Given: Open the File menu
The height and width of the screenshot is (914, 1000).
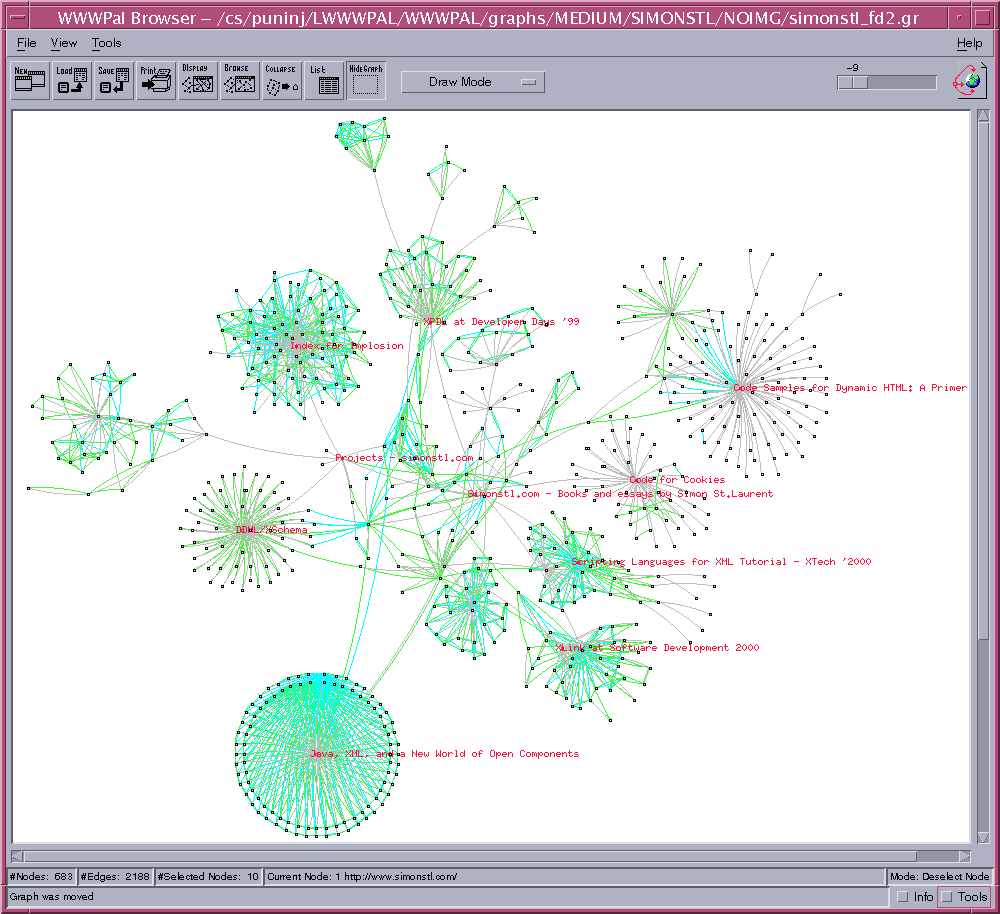Looking at the screenshot, I should tap(26, 43).
